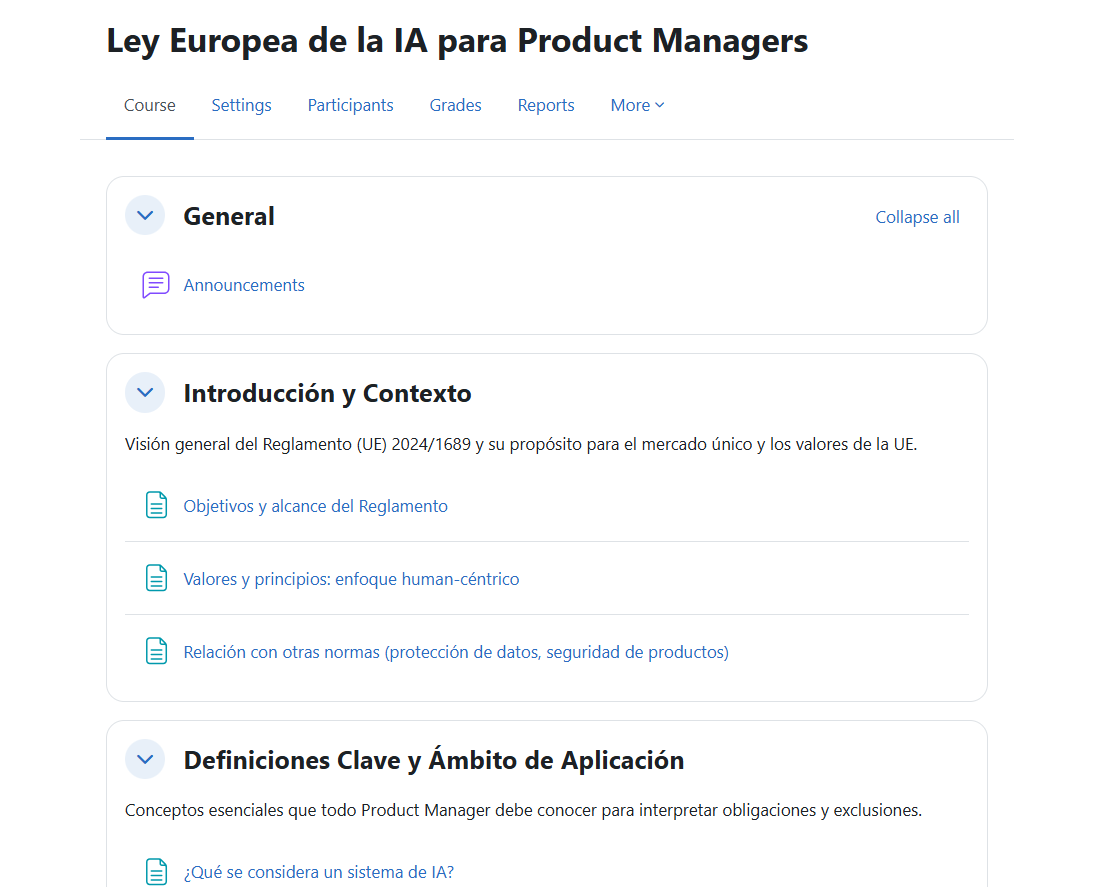Open the More dropdown menu

(637, 105)
